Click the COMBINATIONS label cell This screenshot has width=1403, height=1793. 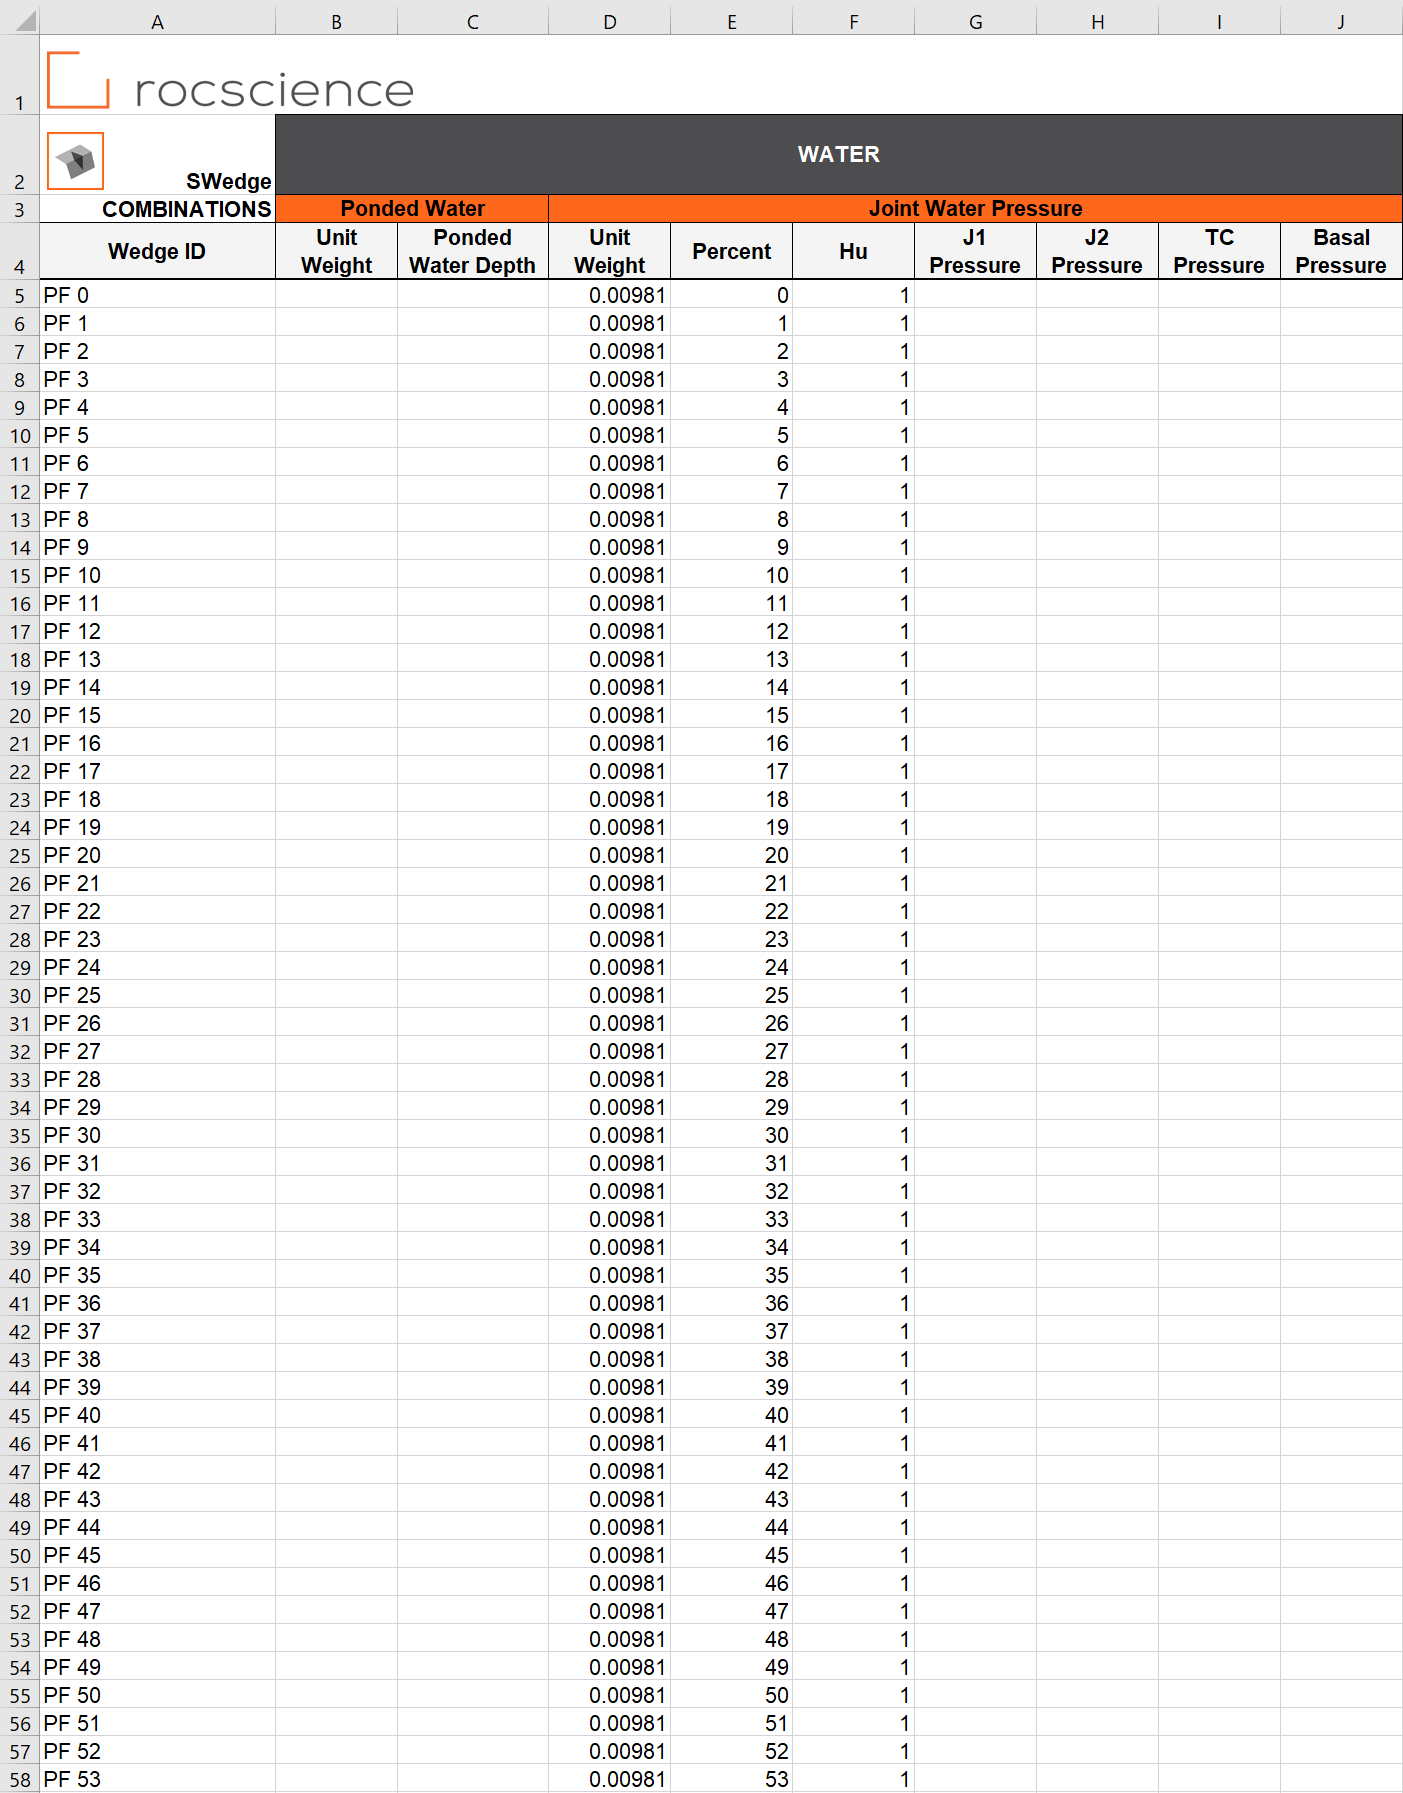pos(157,208)
